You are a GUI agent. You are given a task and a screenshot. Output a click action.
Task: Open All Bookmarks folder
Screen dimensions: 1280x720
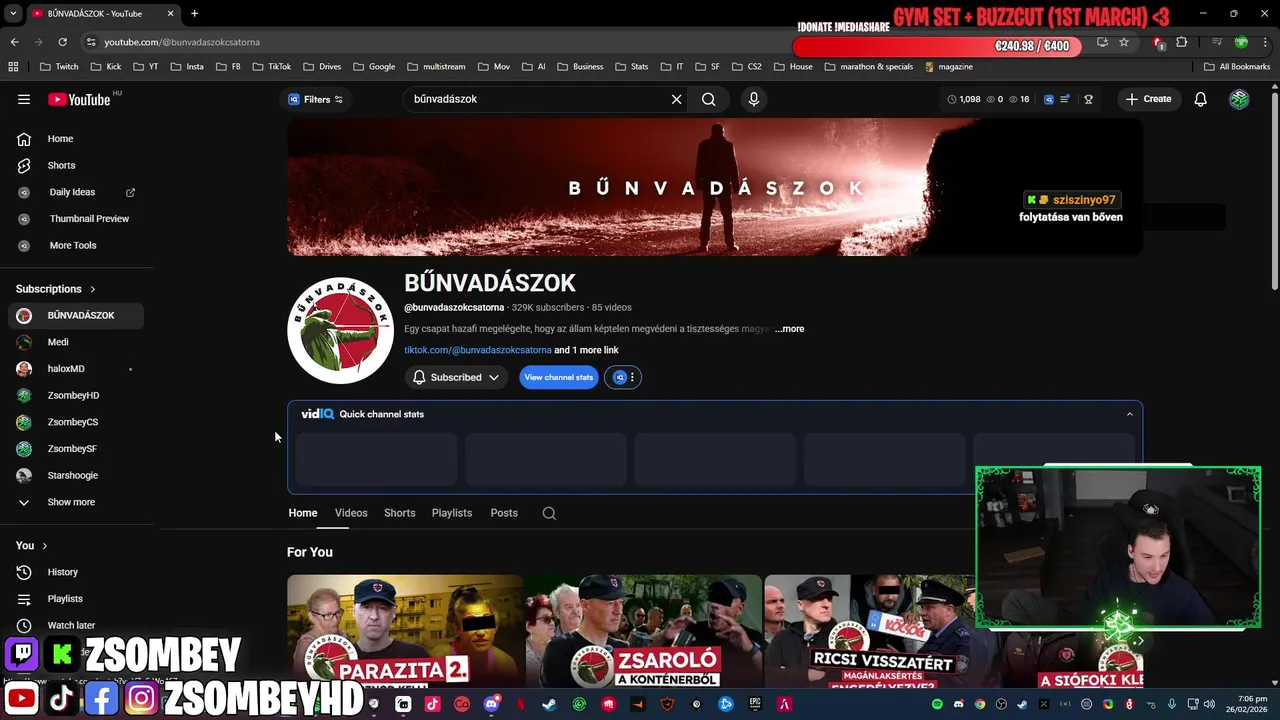tap(1237, 67)
